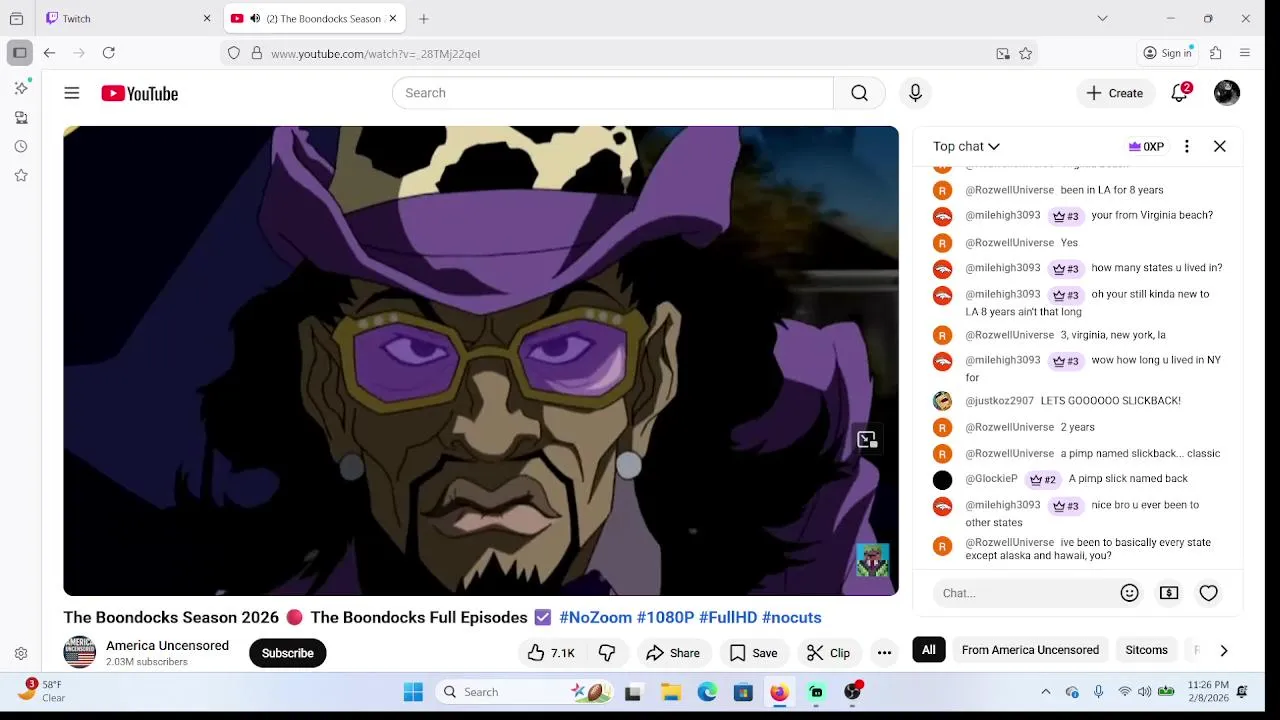1280x720 pixels.
Task: Open the #NoZoom hashtag link
Action: [x=595, y=618]
